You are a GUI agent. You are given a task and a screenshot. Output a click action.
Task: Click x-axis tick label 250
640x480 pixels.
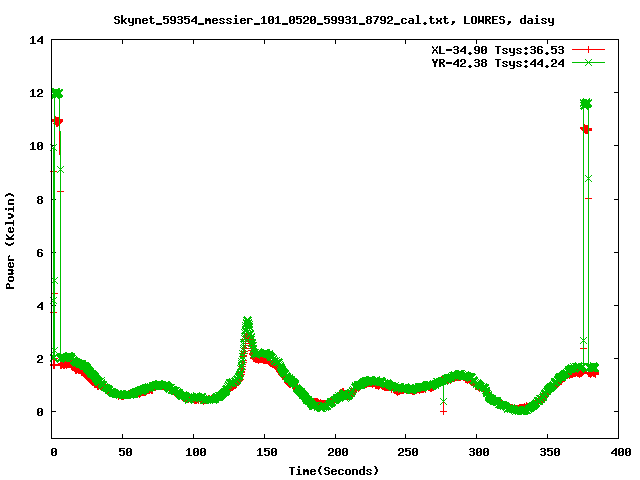[x=408, y=452]
